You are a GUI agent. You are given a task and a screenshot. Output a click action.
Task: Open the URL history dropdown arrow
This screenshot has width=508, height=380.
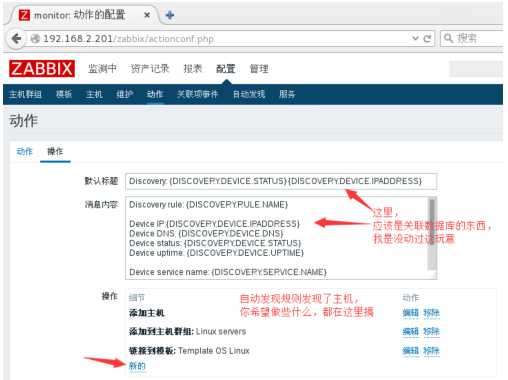coord(415,38)
